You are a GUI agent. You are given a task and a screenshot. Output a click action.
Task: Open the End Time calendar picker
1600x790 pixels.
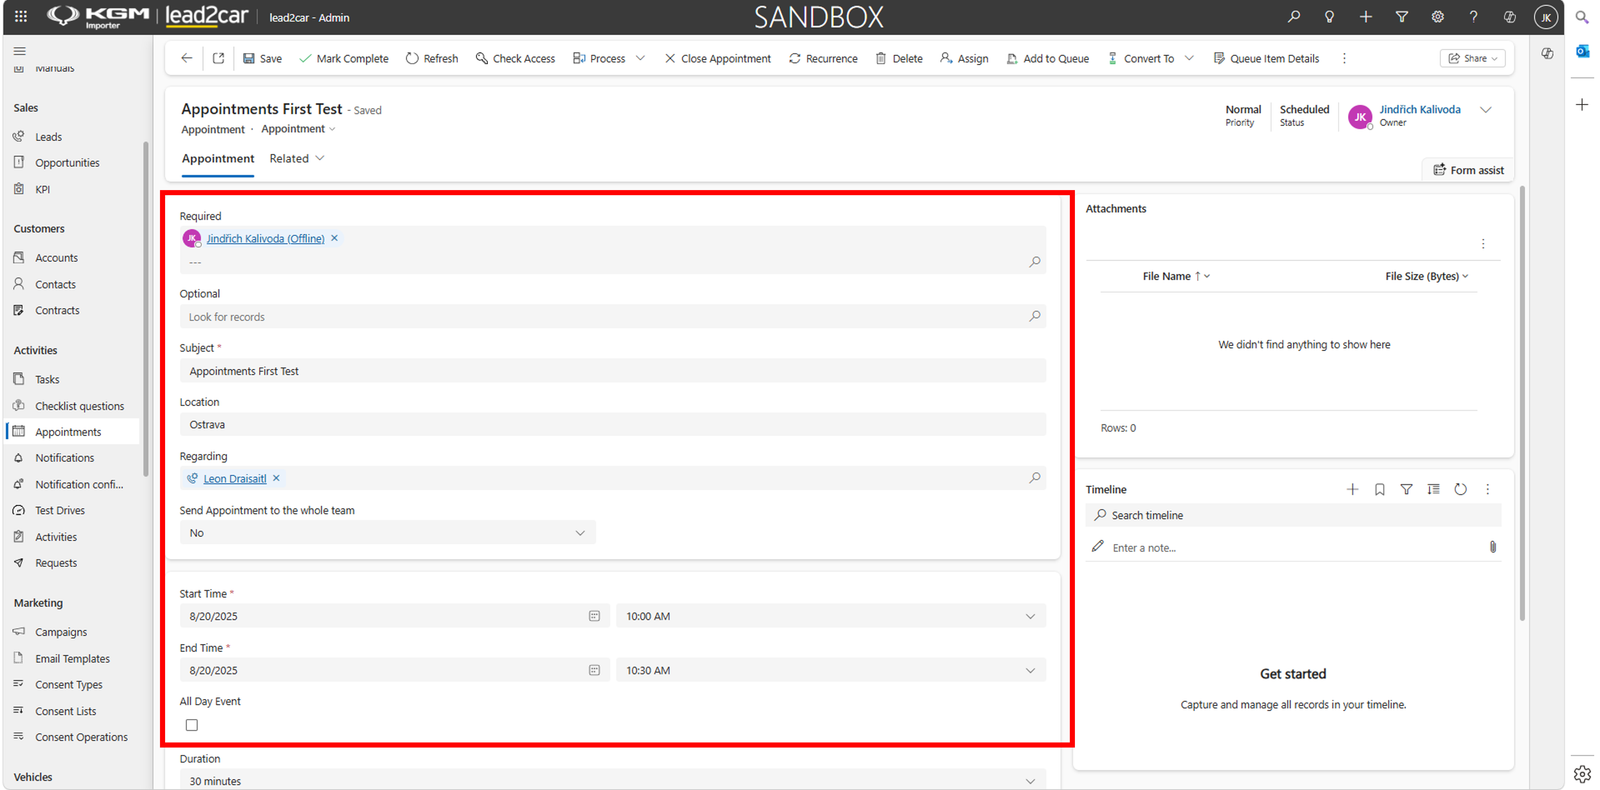pyautogui.click(x=594, y=670)
